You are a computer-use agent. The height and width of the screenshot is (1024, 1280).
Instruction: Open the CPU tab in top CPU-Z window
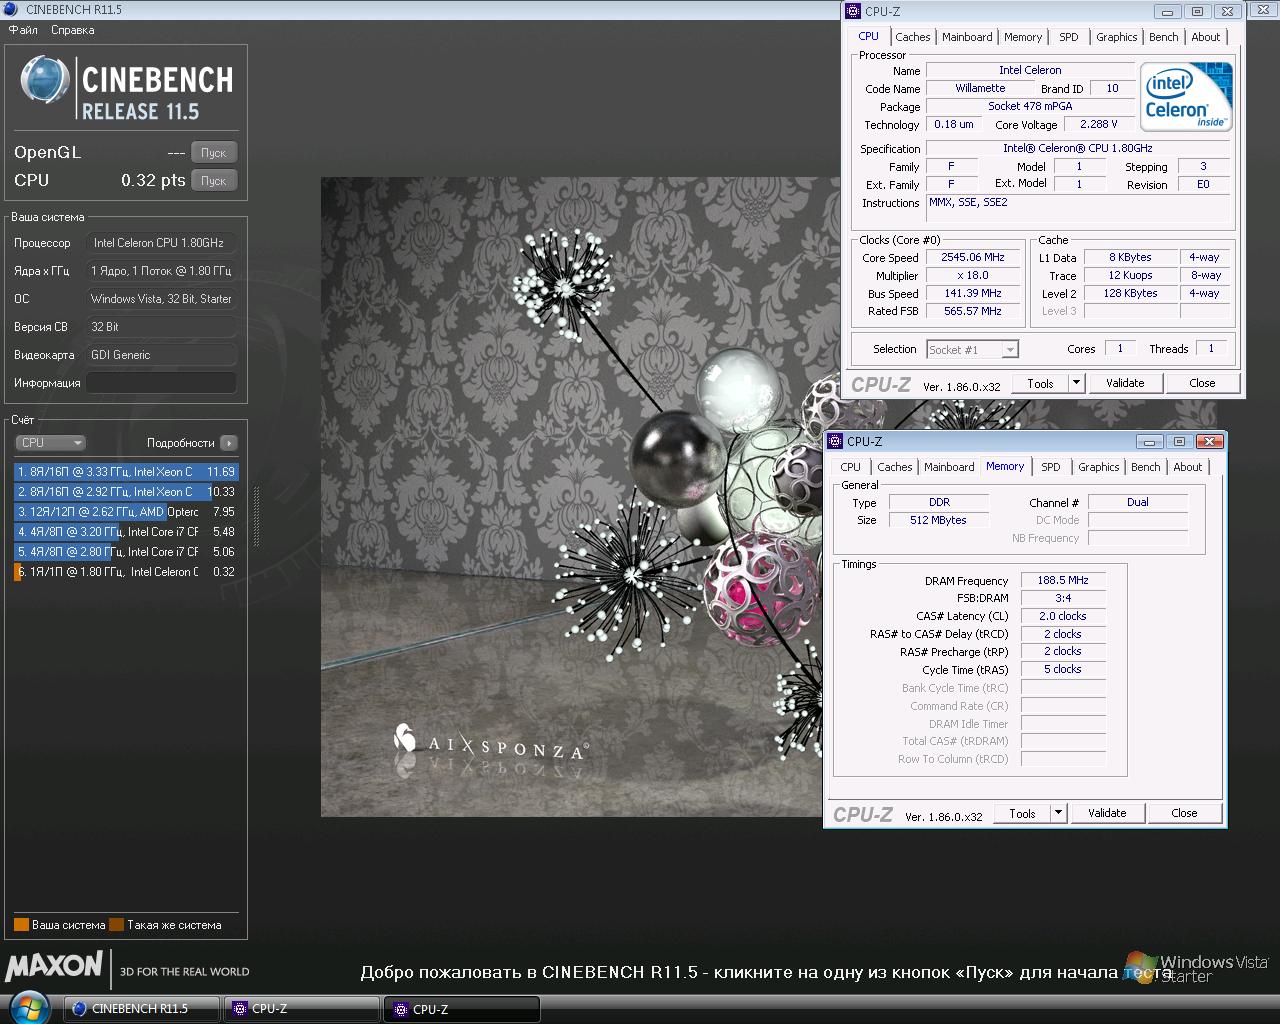point(869,36)
